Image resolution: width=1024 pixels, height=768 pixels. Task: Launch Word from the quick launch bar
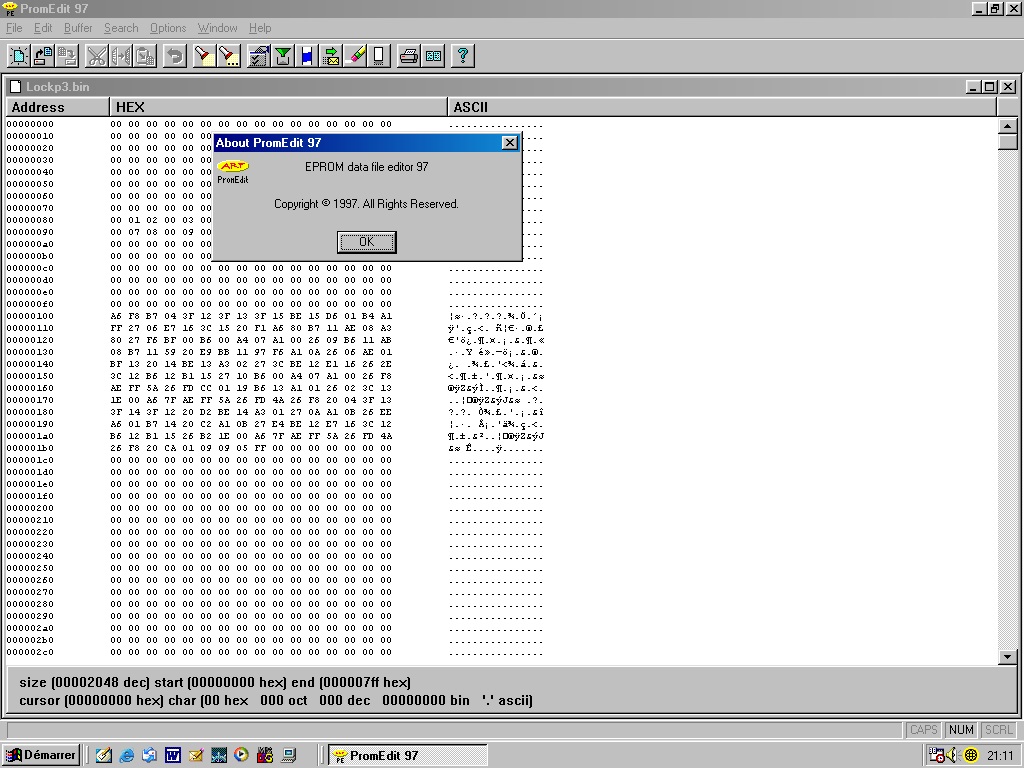click(172, 756)
